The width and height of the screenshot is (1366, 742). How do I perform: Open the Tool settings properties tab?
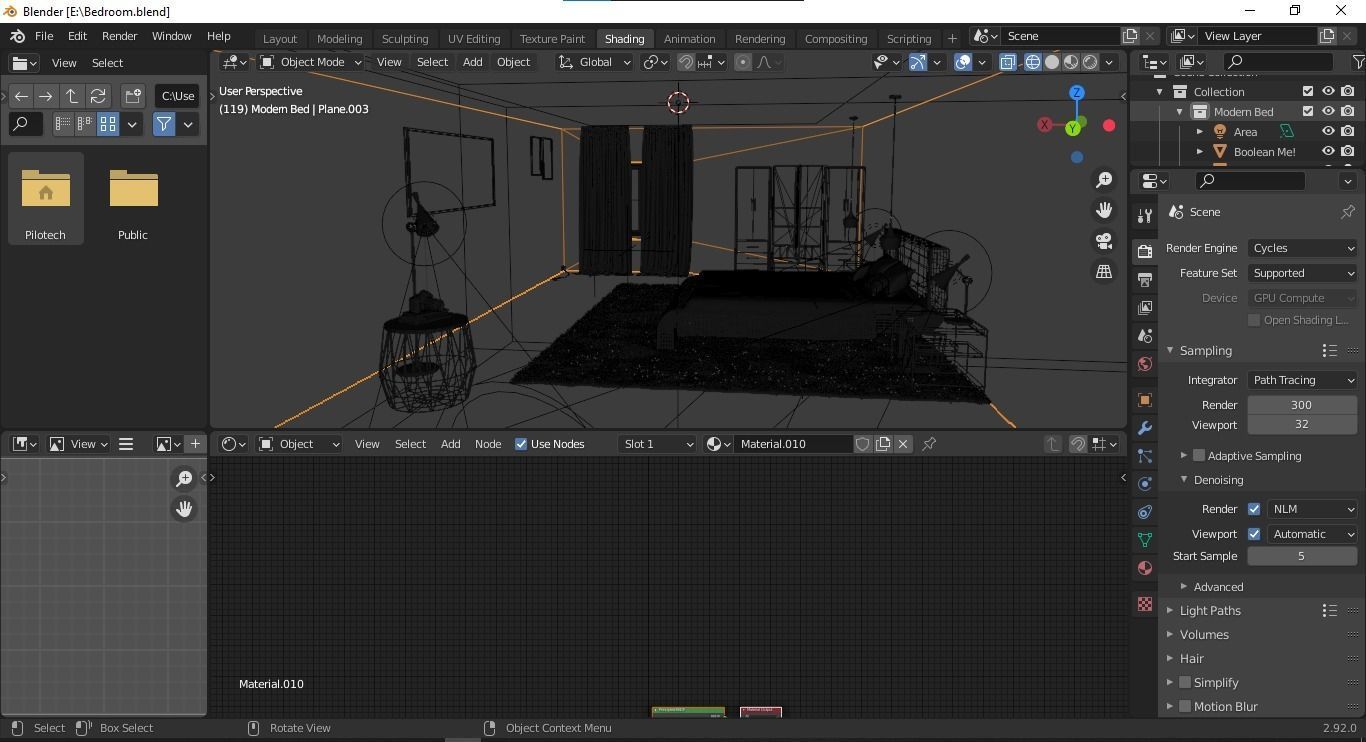(1145, 216)
